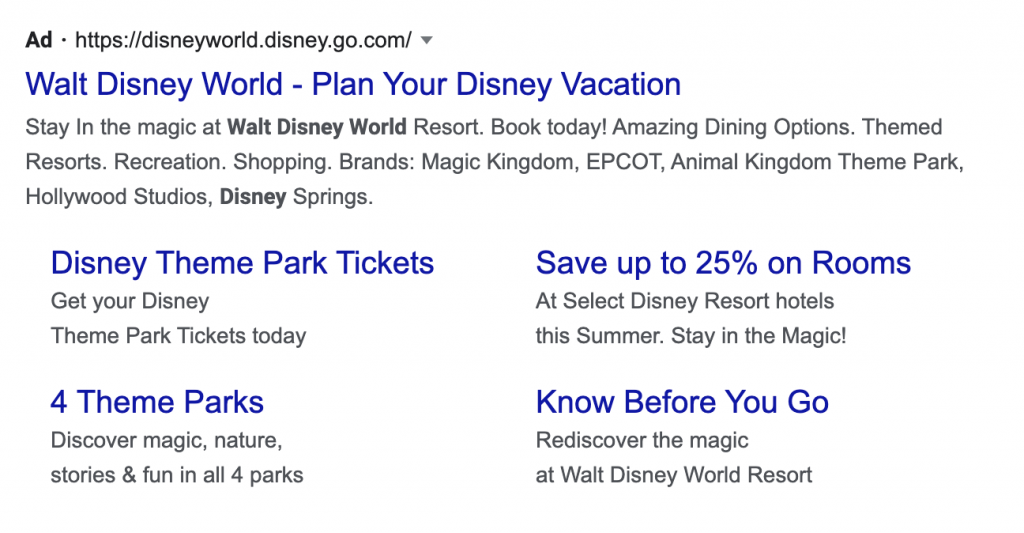Follow the Save up to 25% on Rooms link

(x=723, y=263)
